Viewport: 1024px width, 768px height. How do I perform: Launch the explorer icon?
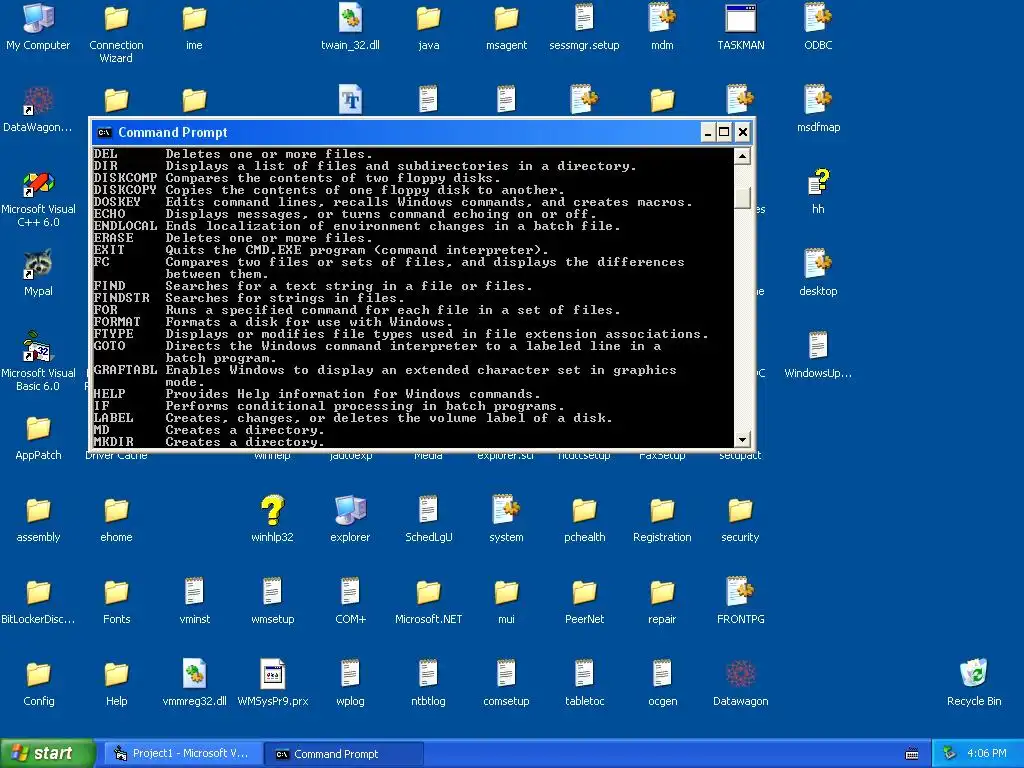[x=350, y=511]
